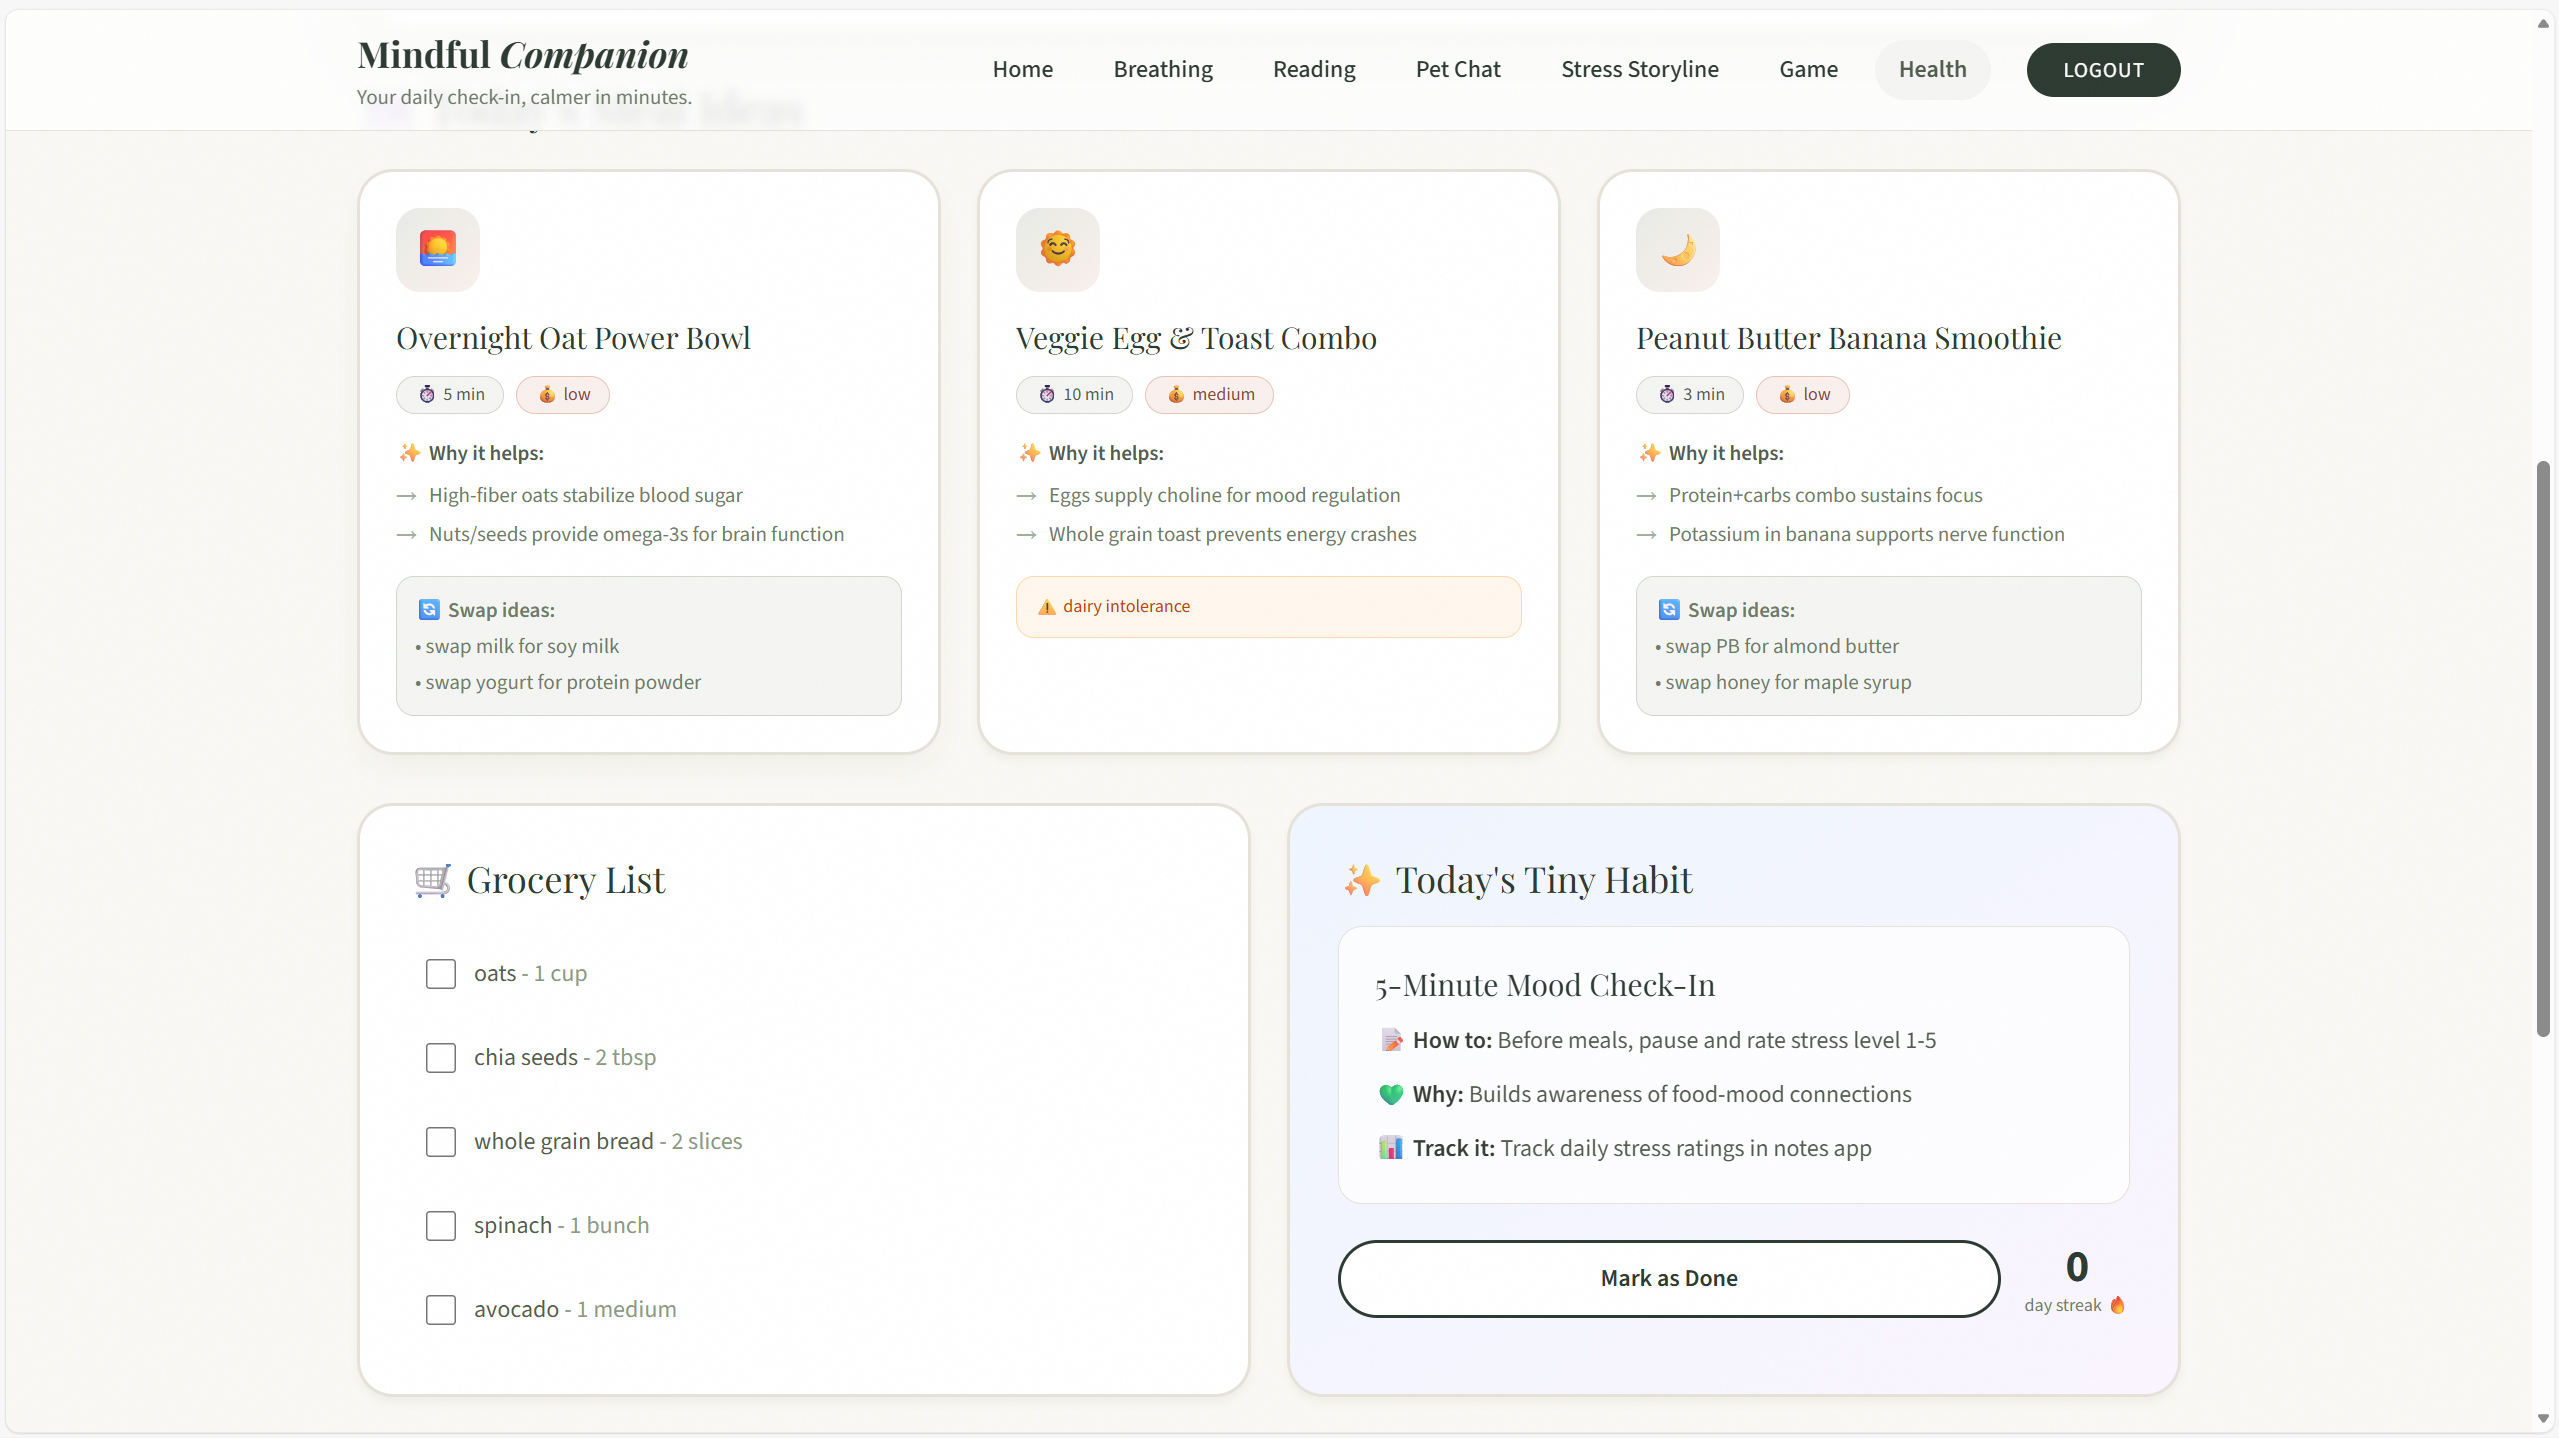Click the shopping cart icon beside Grocery List

(432, 881)
